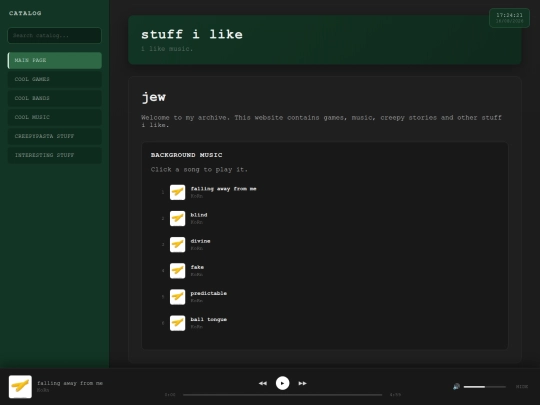Click album art beside the song blind
Image resolution: width=540 pixels, height=405 pixels.
point(177,218)
